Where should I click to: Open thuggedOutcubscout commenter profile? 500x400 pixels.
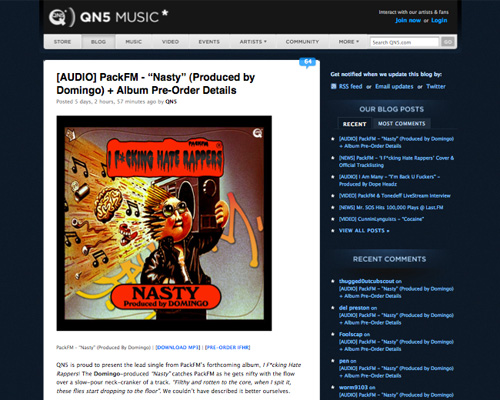click(367, 281)
